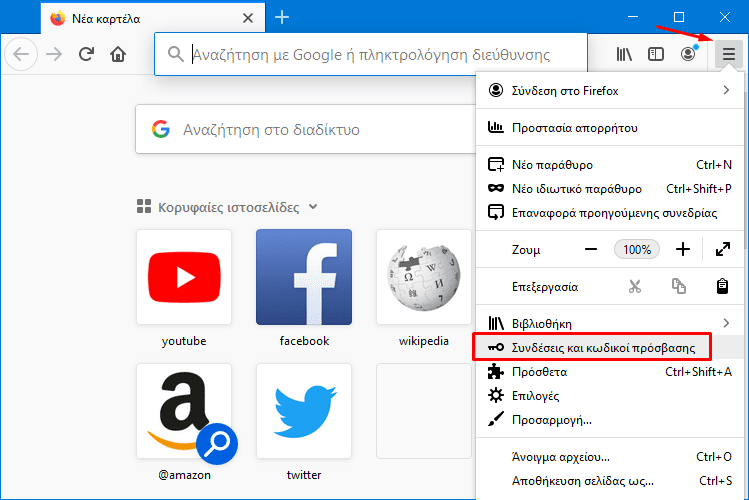Click the hamburger menu button
Viewport: 749px width, 500px height.
729,54
